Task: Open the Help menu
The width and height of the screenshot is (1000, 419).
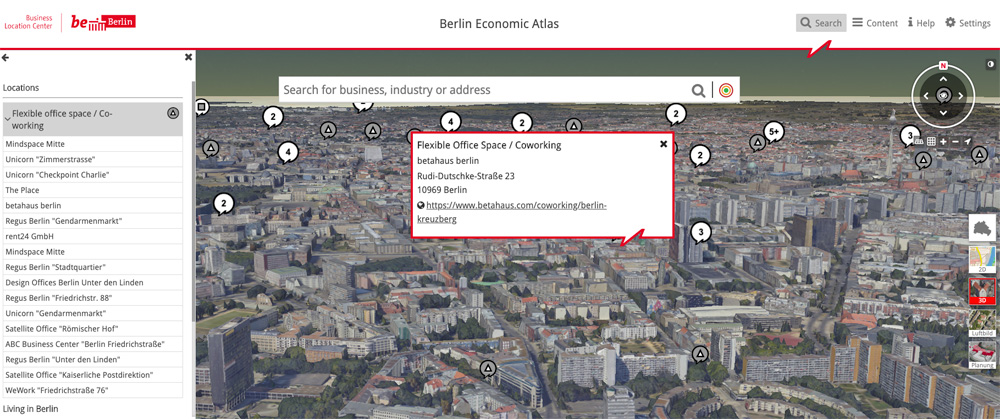Action: tap(921, 23)
